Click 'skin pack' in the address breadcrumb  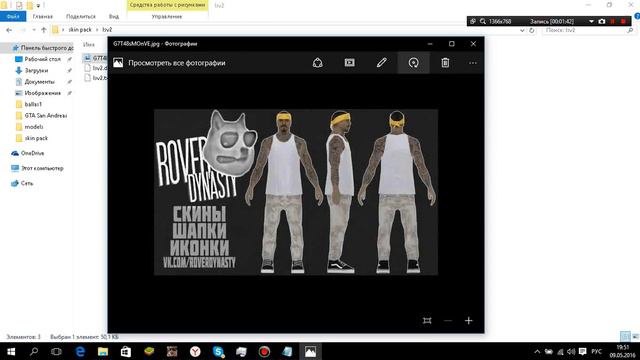coord(80,30)
